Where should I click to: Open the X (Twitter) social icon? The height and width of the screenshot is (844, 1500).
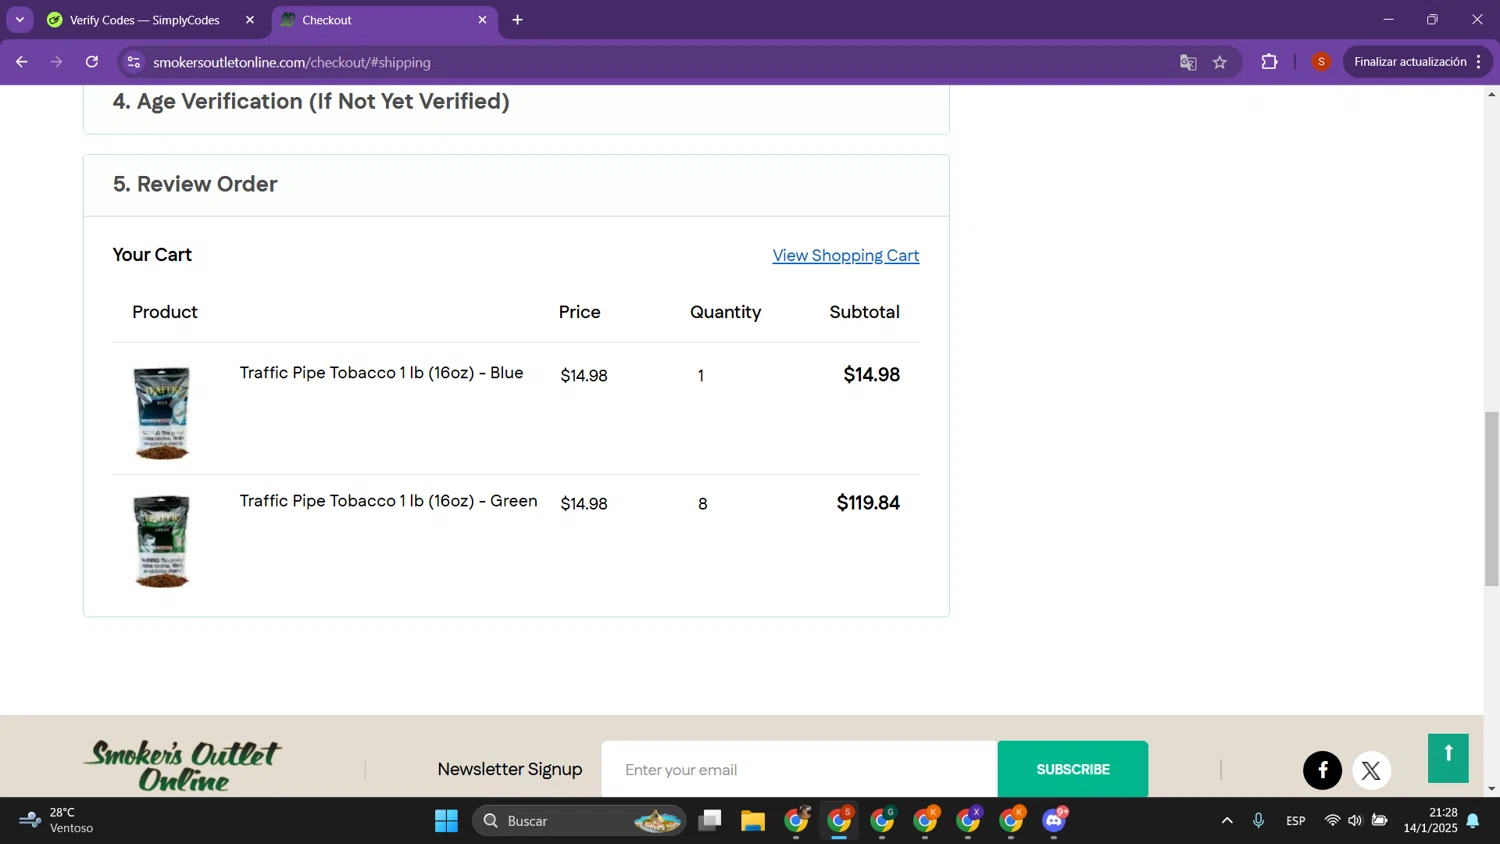[x=1371, y=770]
